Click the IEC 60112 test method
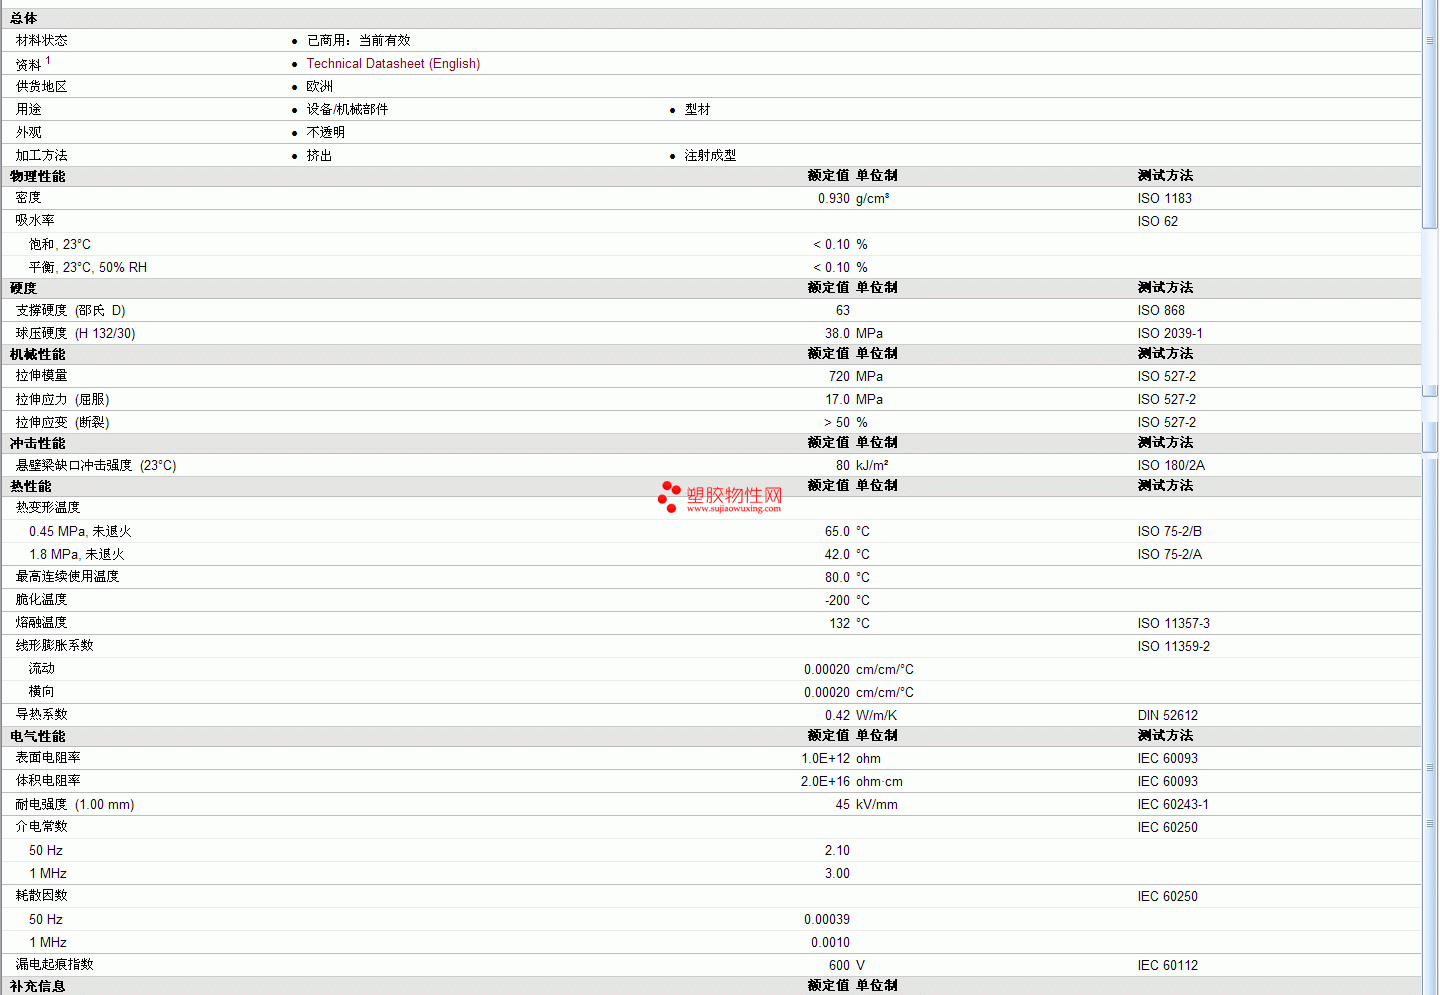Image resolution: width=1440 pixels, height=995 pixels. point(1167,965)
